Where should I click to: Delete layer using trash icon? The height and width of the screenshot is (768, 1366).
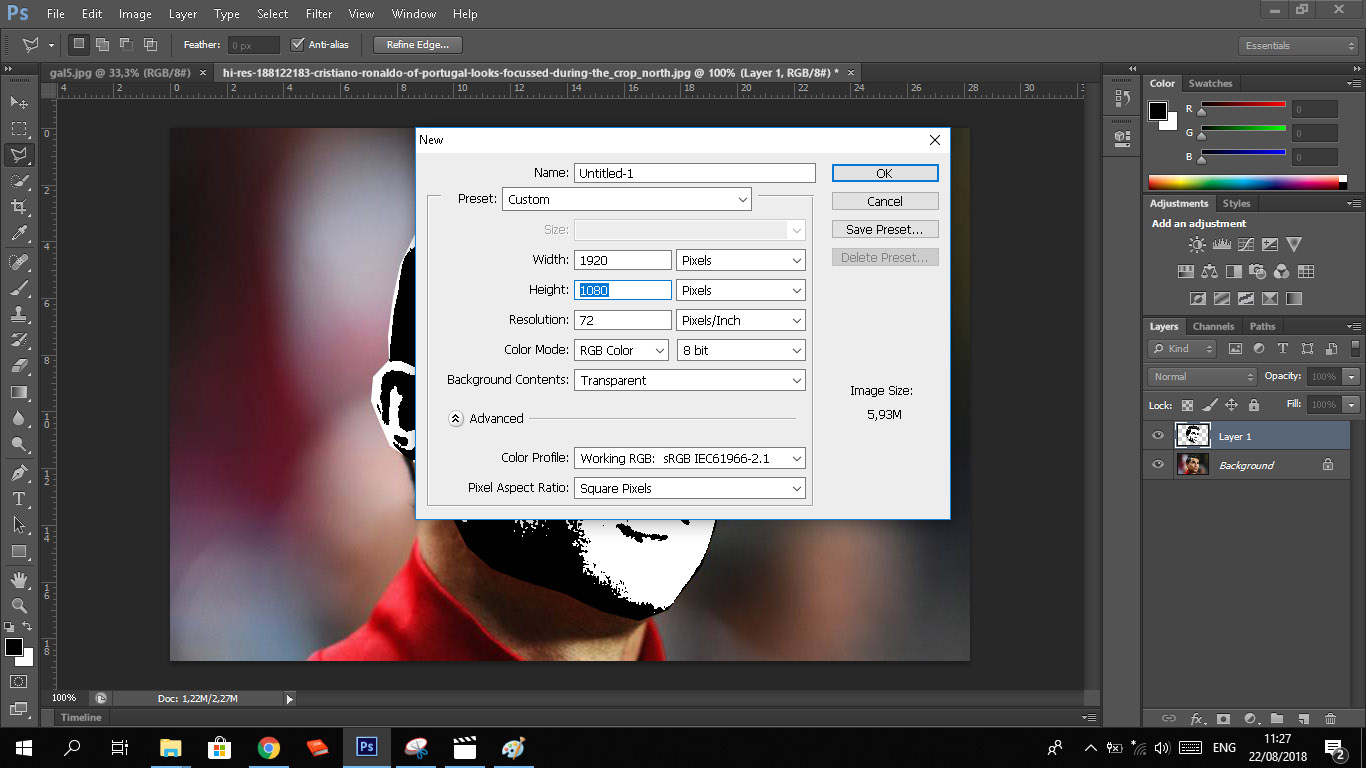pos(1330,718)
